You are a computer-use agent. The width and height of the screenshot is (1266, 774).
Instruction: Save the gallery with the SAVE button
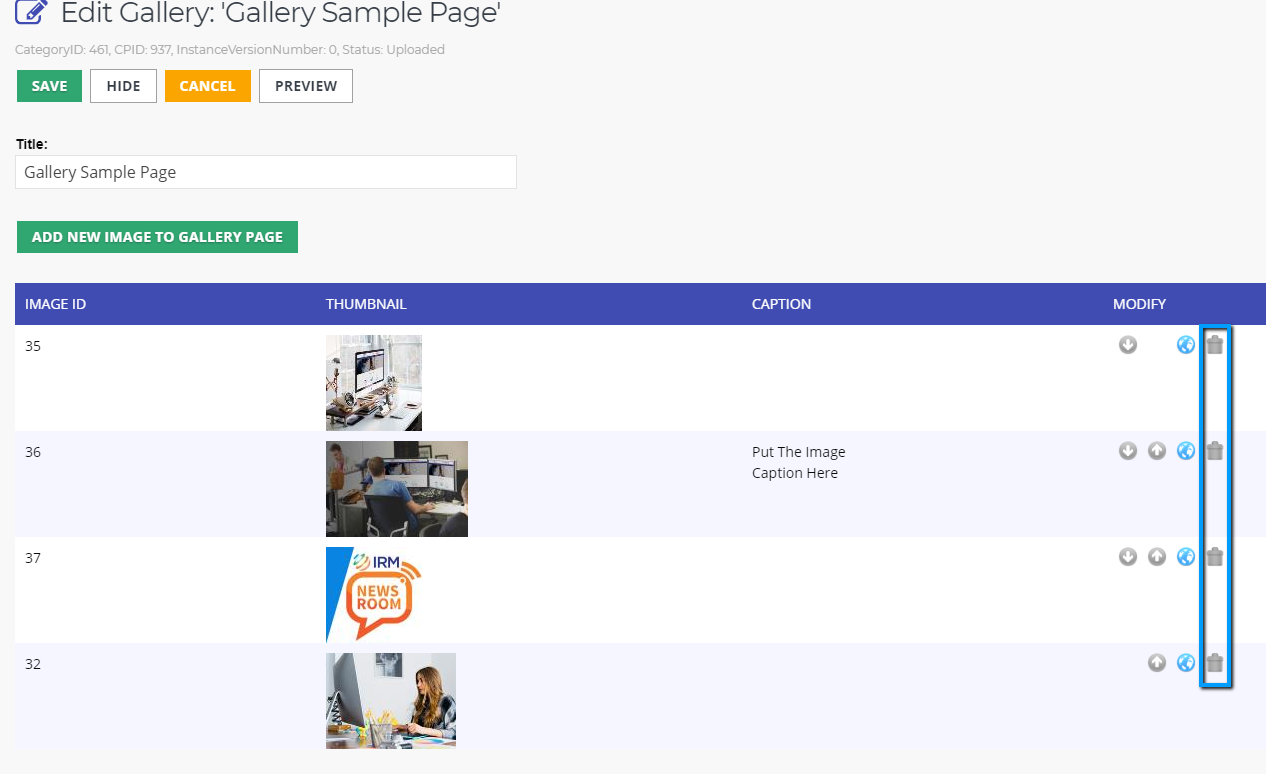(x=49, y=86)
